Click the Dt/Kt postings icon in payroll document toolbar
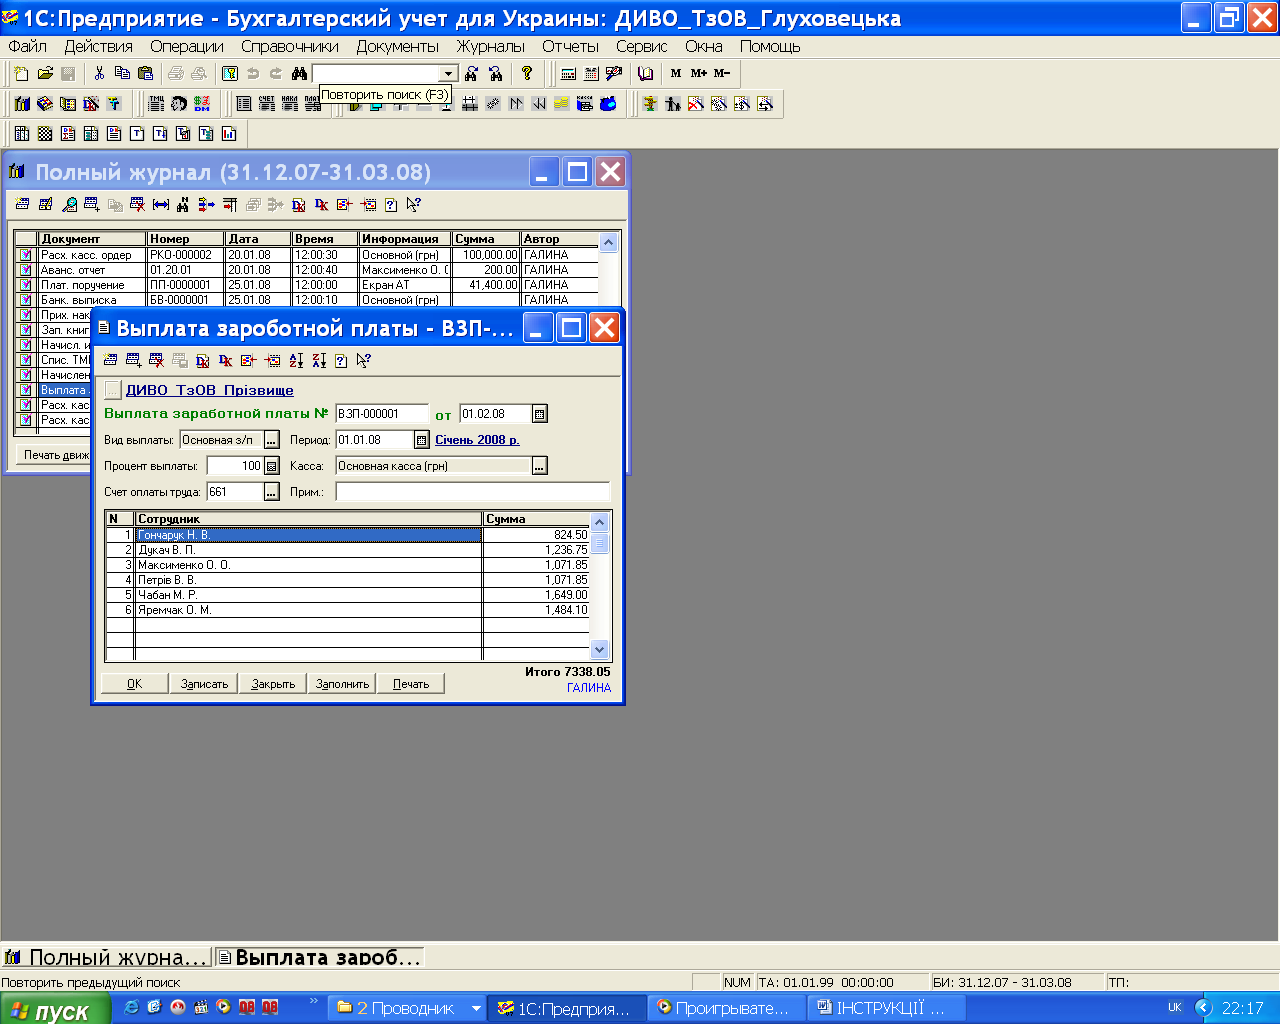 click(226, 360)
